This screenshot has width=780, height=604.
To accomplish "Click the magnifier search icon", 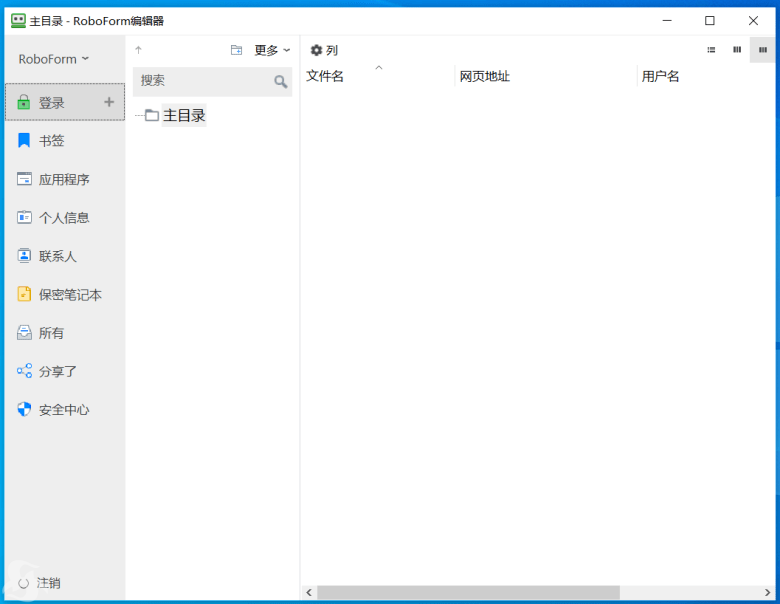I will coord(281,81).
